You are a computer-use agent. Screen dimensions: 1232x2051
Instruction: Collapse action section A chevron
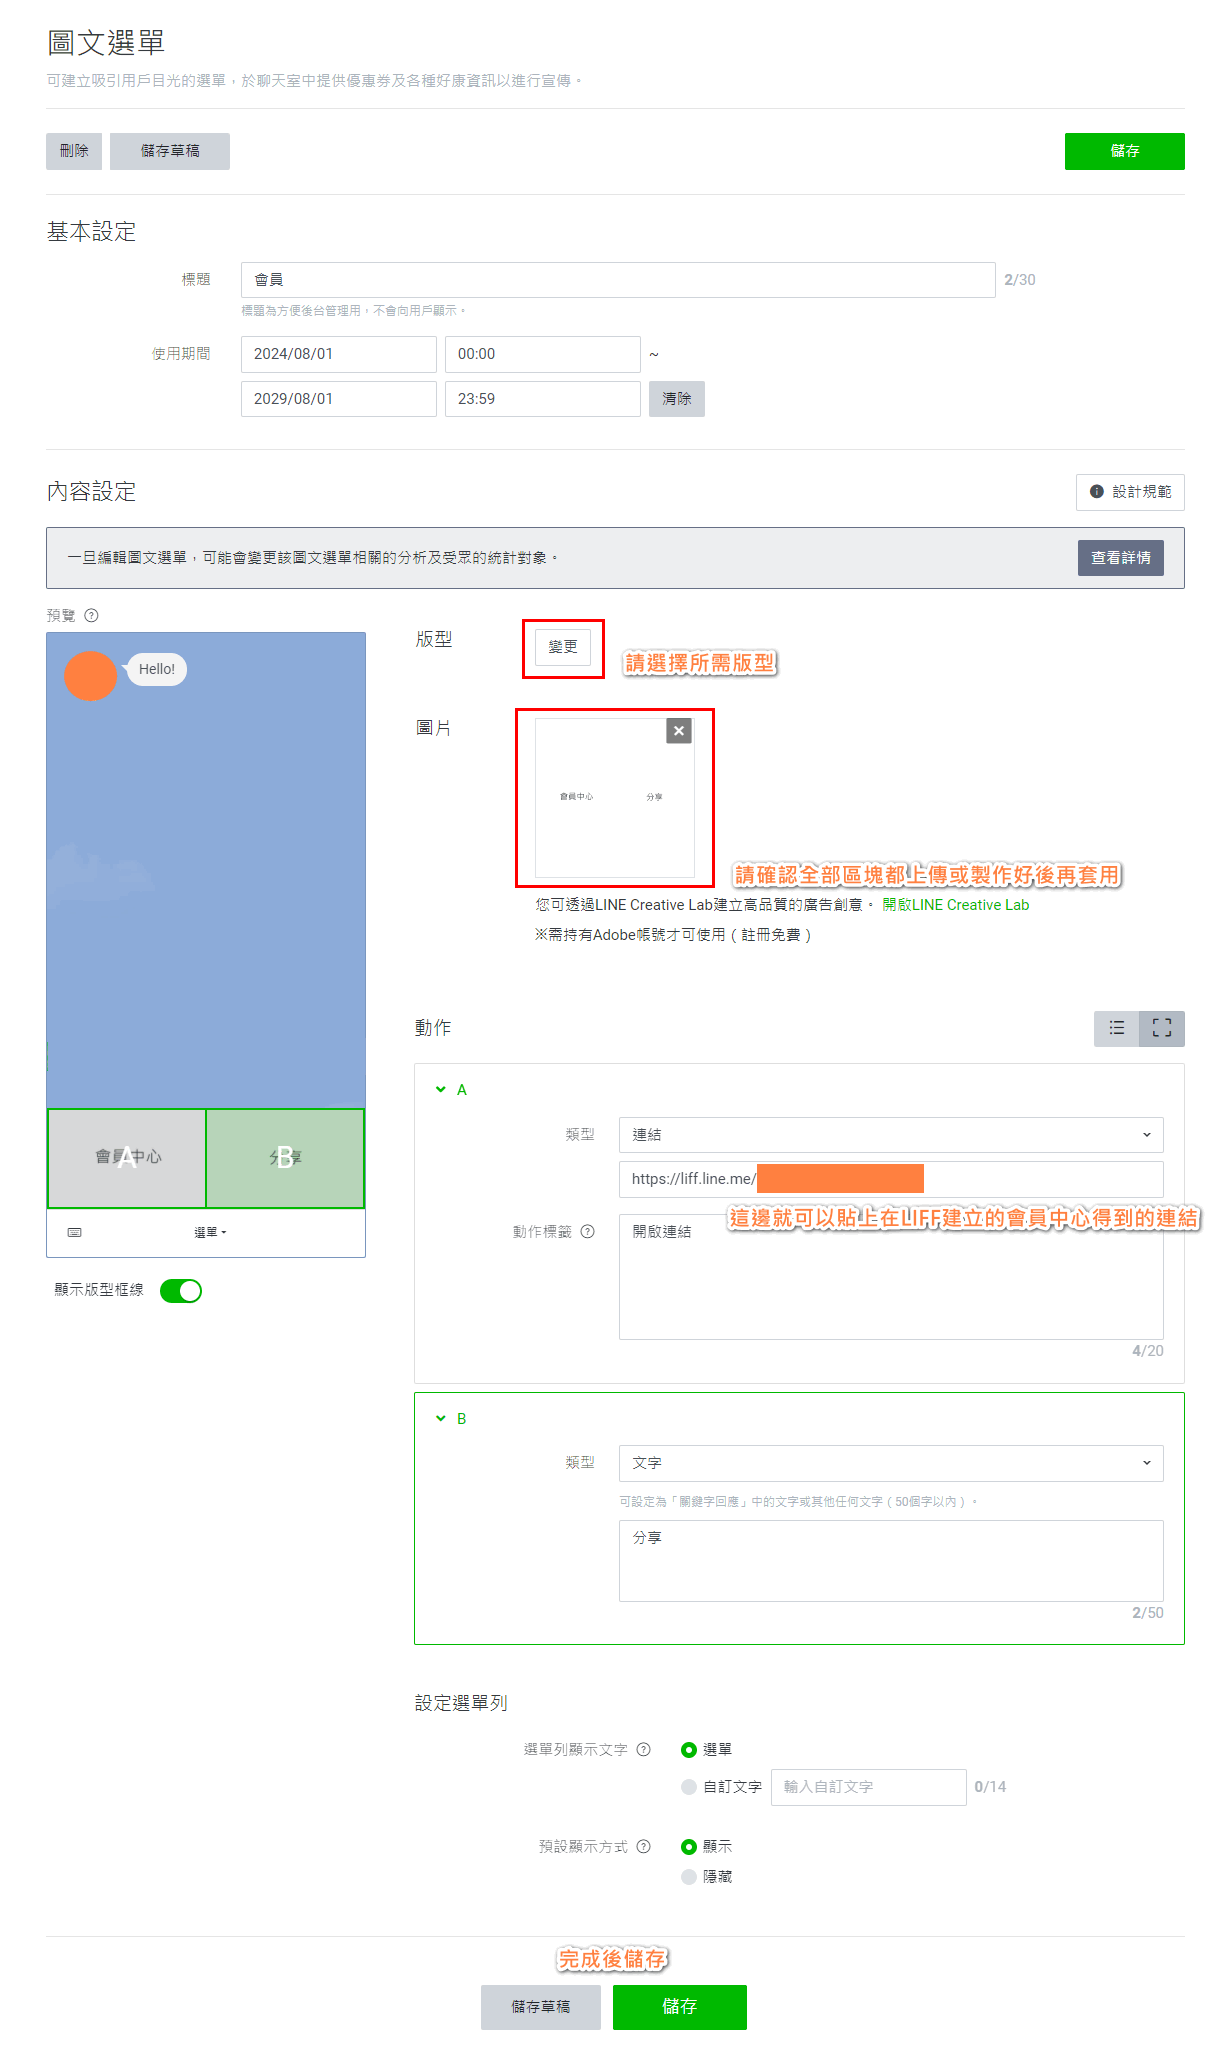point(441,1090)
